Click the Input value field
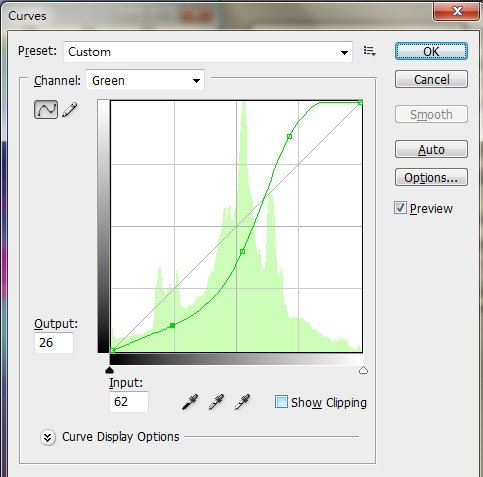The height and width of the screenshot is (477, 483). 129,402
